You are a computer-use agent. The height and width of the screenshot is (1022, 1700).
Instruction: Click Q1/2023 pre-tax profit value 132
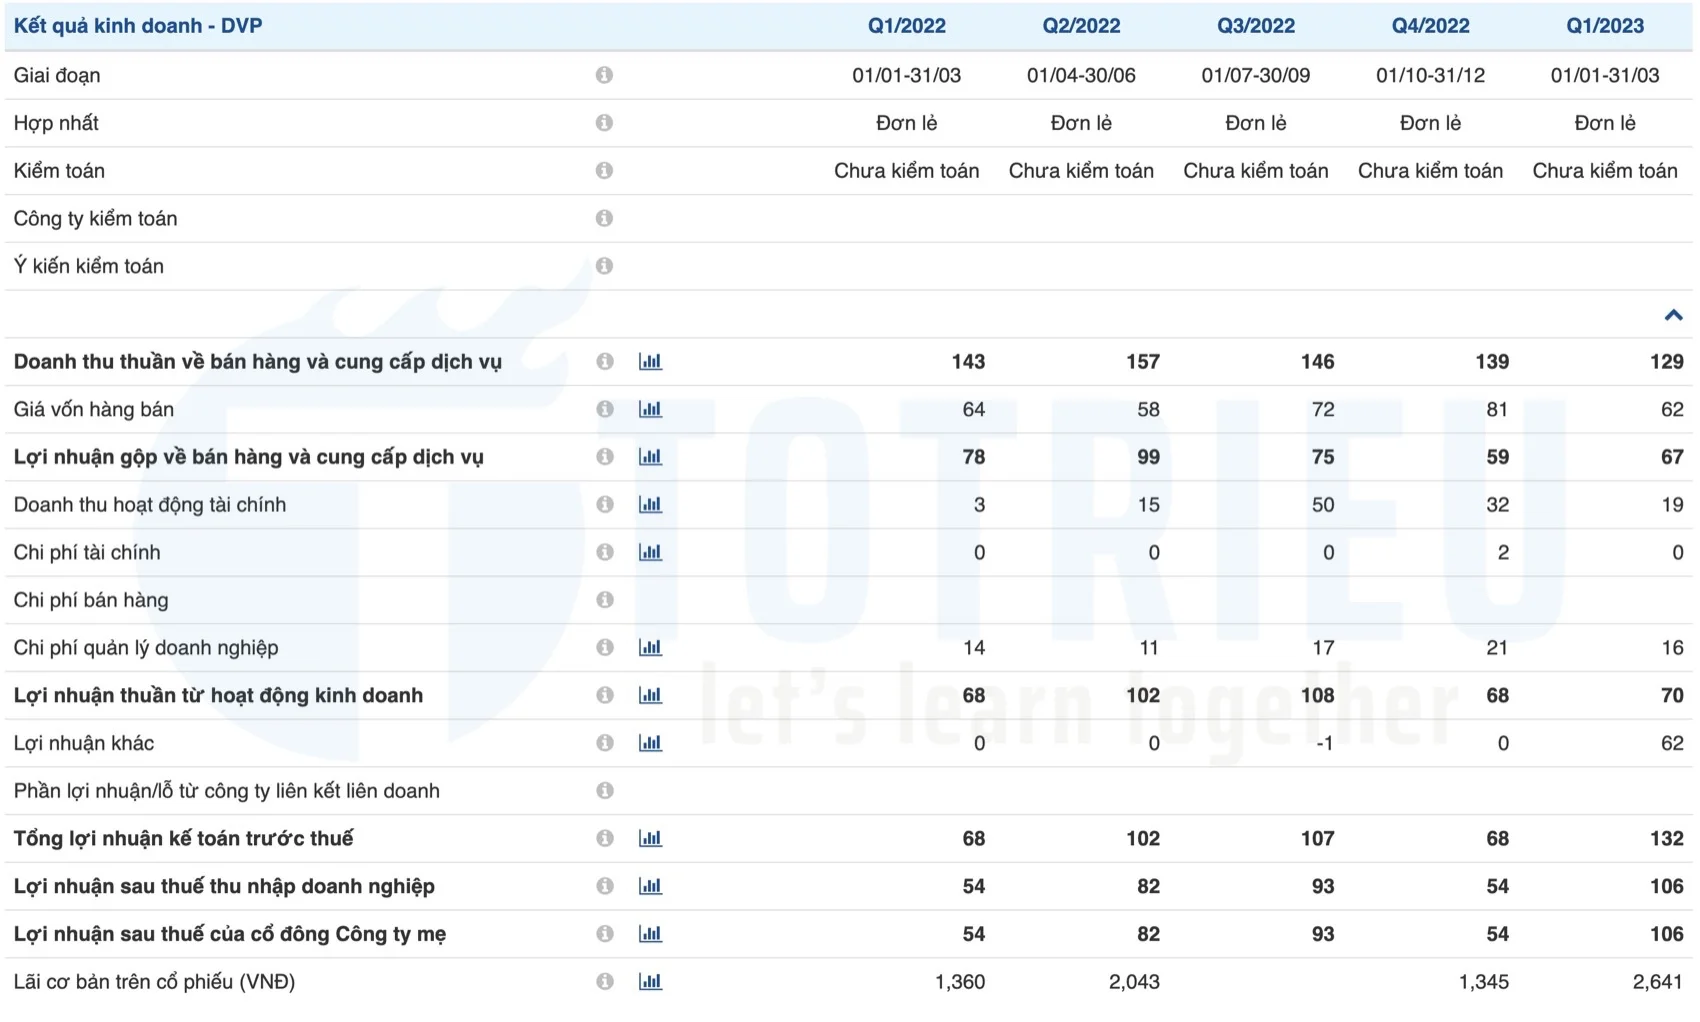(x=1667, y=839)
